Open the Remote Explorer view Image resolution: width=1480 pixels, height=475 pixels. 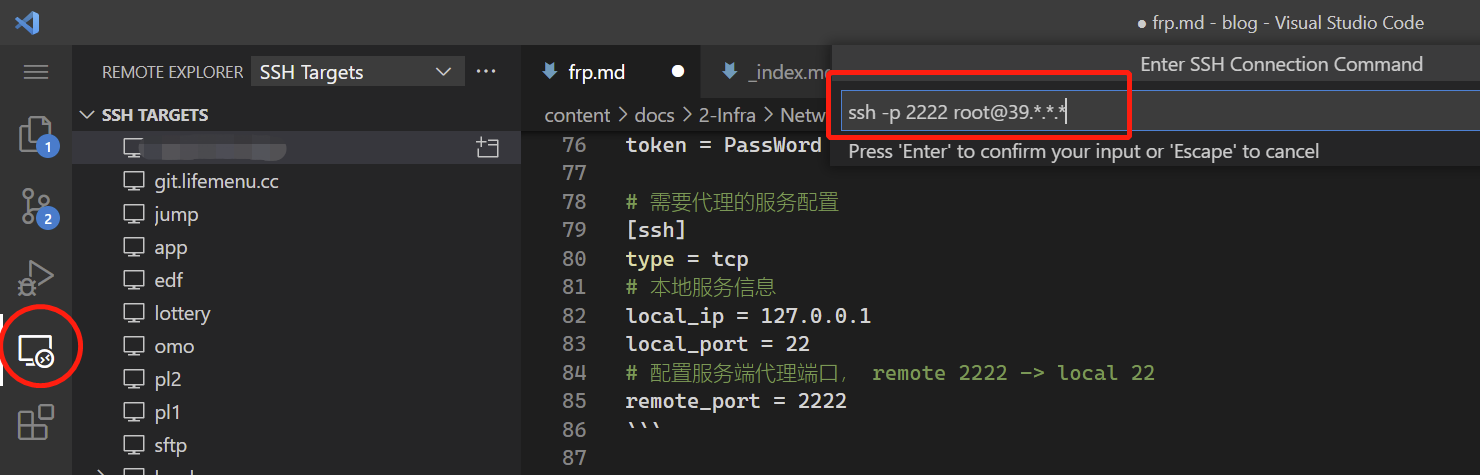click(36, 349)
